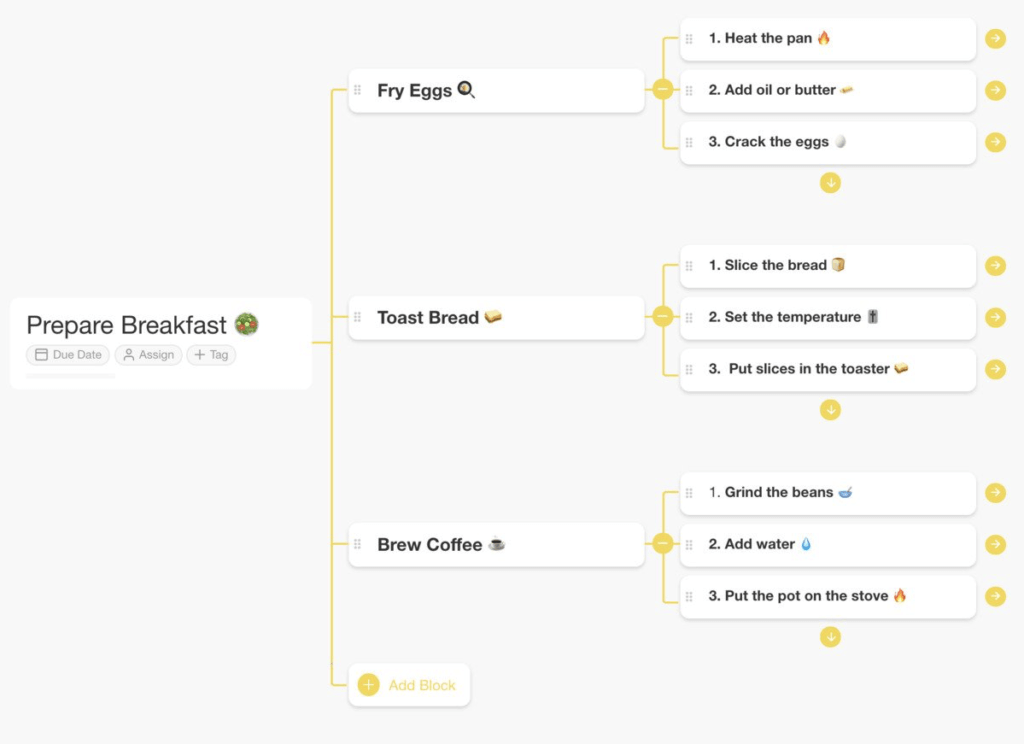Click the down arrow under Crack the eggs
1024x744 pixels.
pos(830,183)
